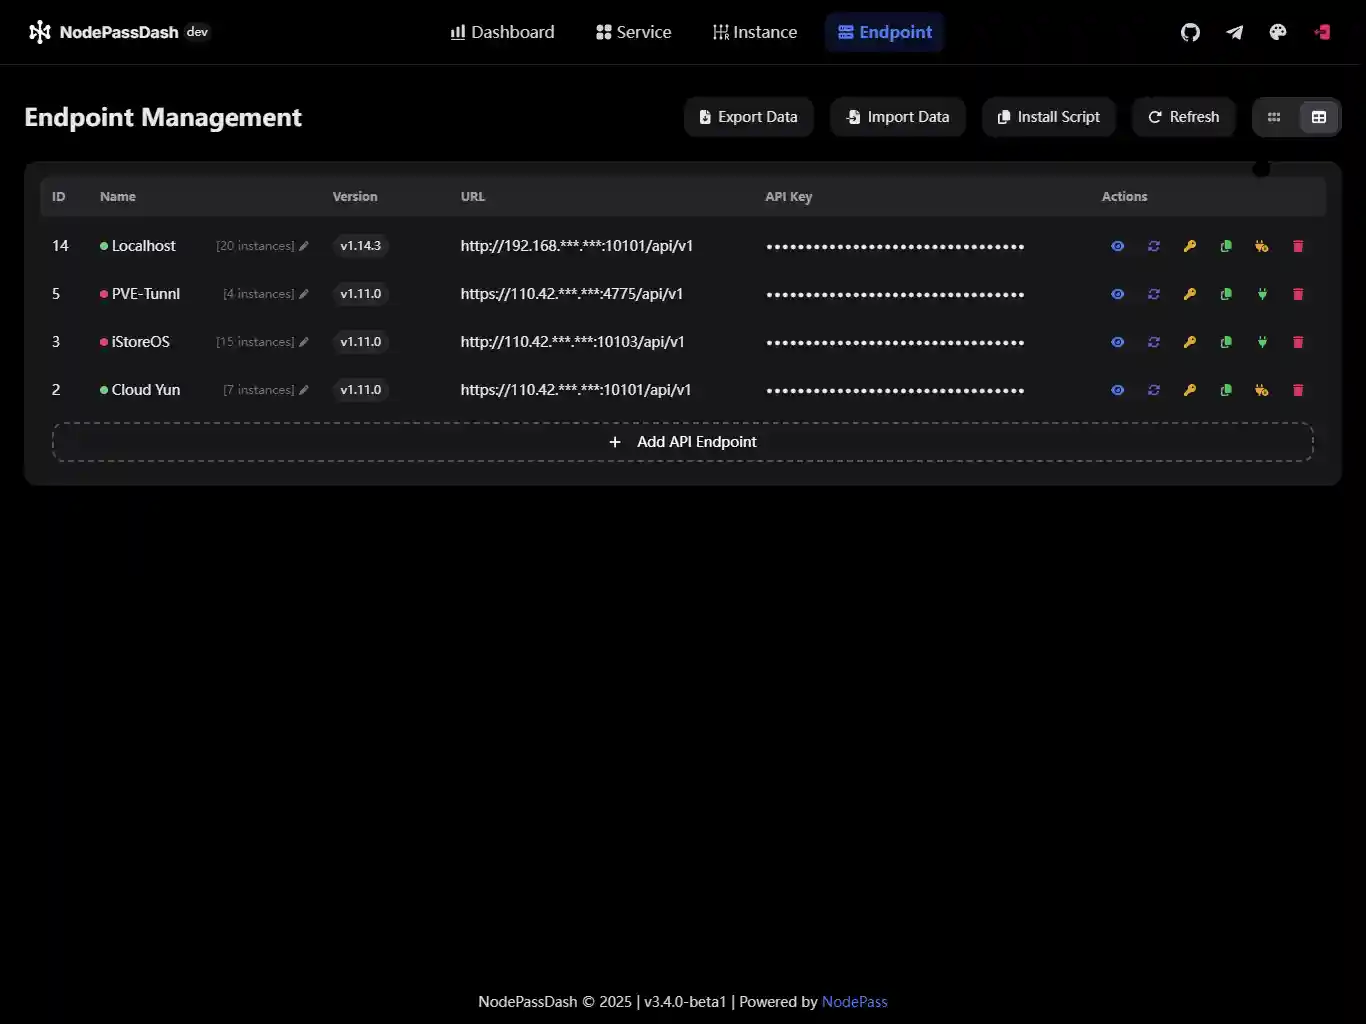Open the theme palette icon

[1278, 32]
